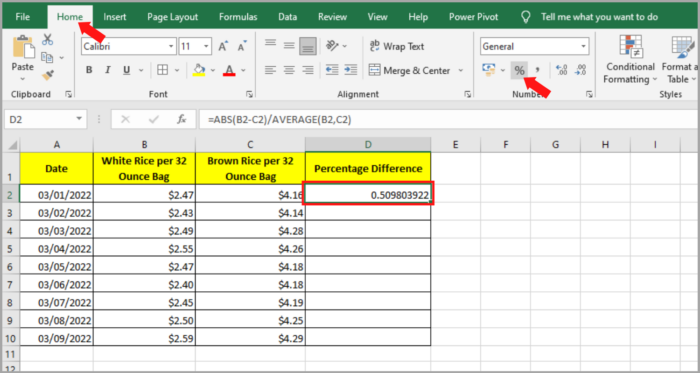The height and width of the screenshot is (373, 700).
Task: Click the Format Painter brush icon
Action: [x=48, y=75]
